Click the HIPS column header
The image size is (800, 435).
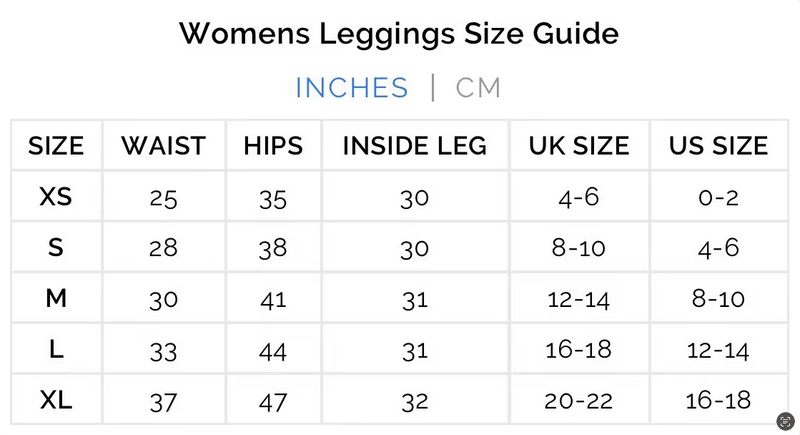273,146
